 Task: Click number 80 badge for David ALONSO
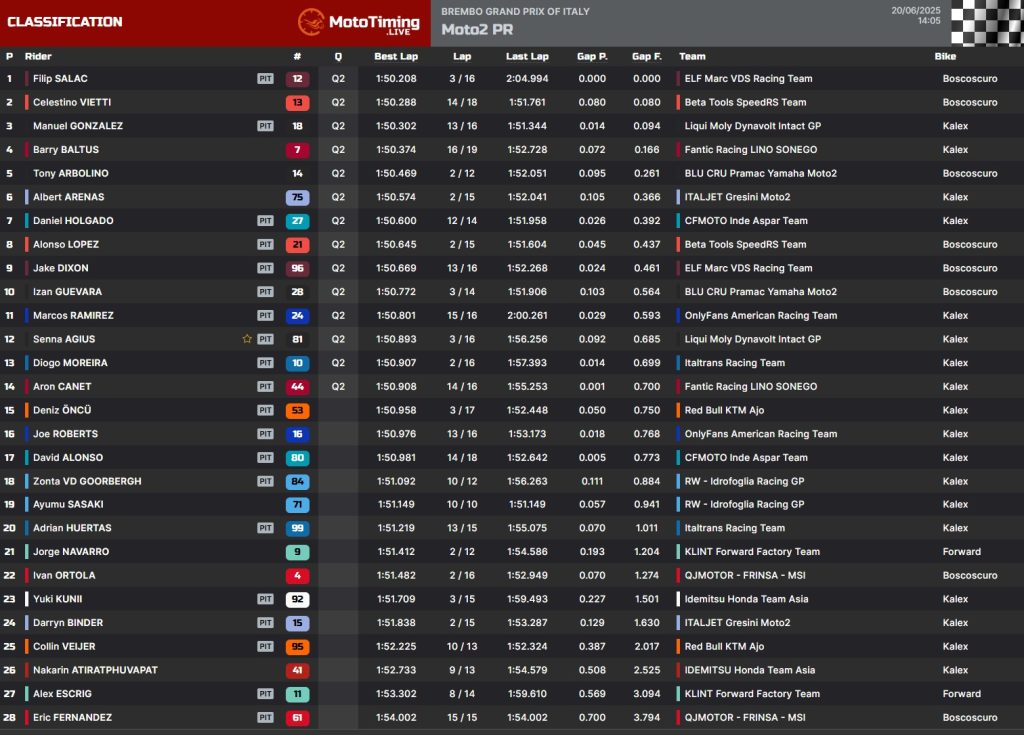tap(297, 457)
